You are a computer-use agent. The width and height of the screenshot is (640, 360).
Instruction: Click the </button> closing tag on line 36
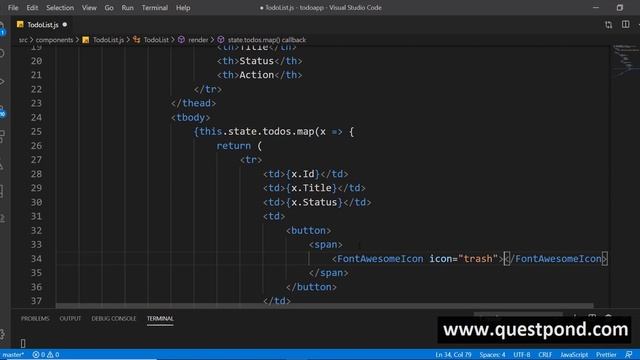(311, 287)
